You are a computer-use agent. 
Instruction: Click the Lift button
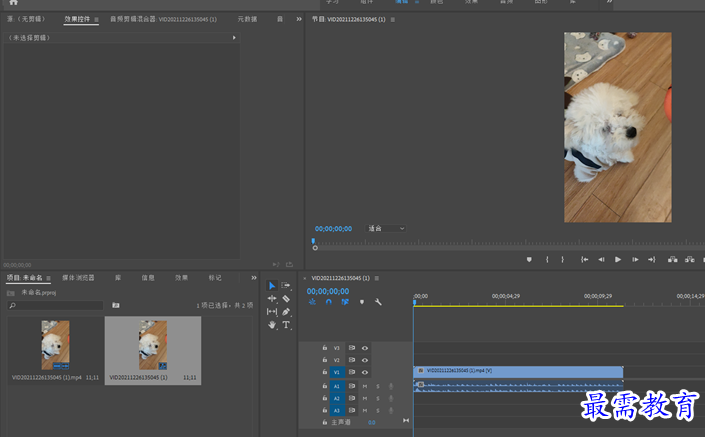[673, 259]
